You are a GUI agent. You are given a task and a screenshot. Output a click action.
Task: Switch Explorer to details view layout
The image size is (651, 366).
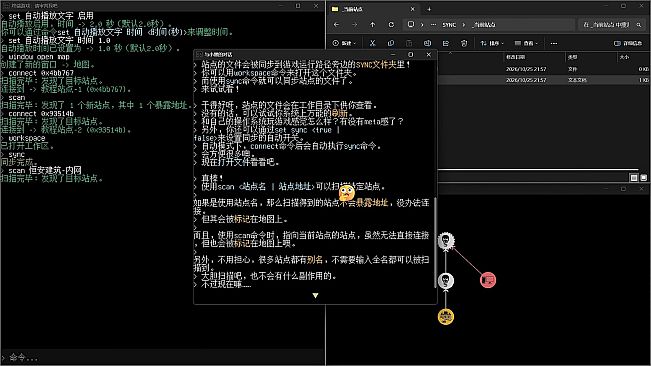click(x=634, y=178)
